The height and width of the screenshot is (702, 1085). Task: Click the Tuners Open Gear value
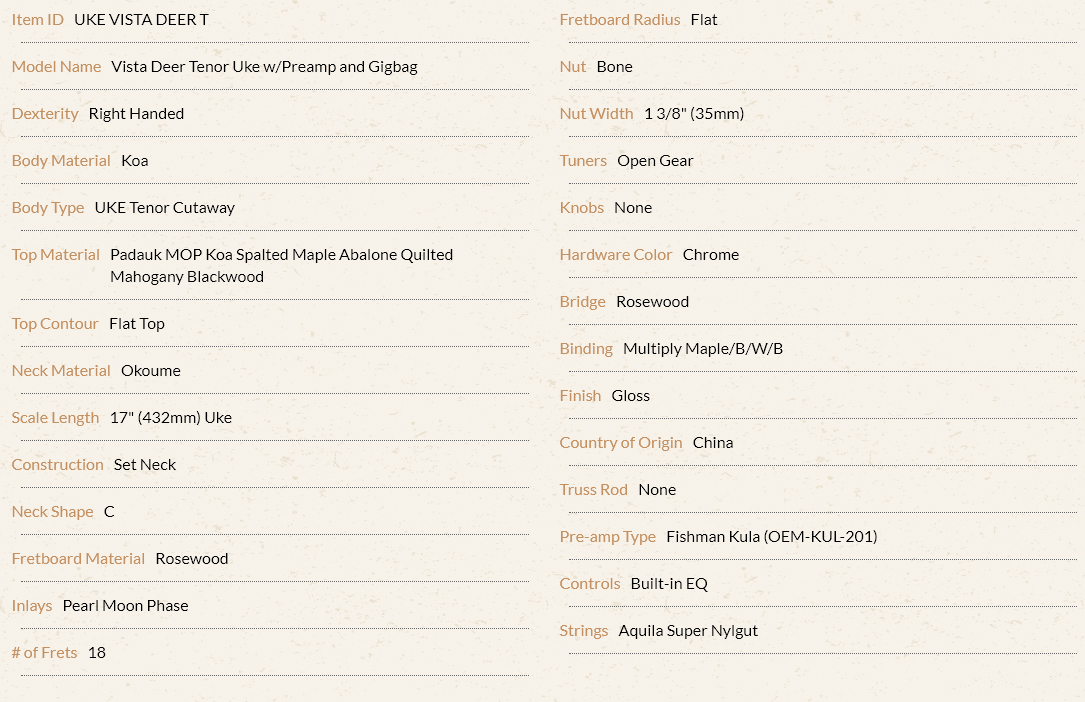click(x=655, y=160)
